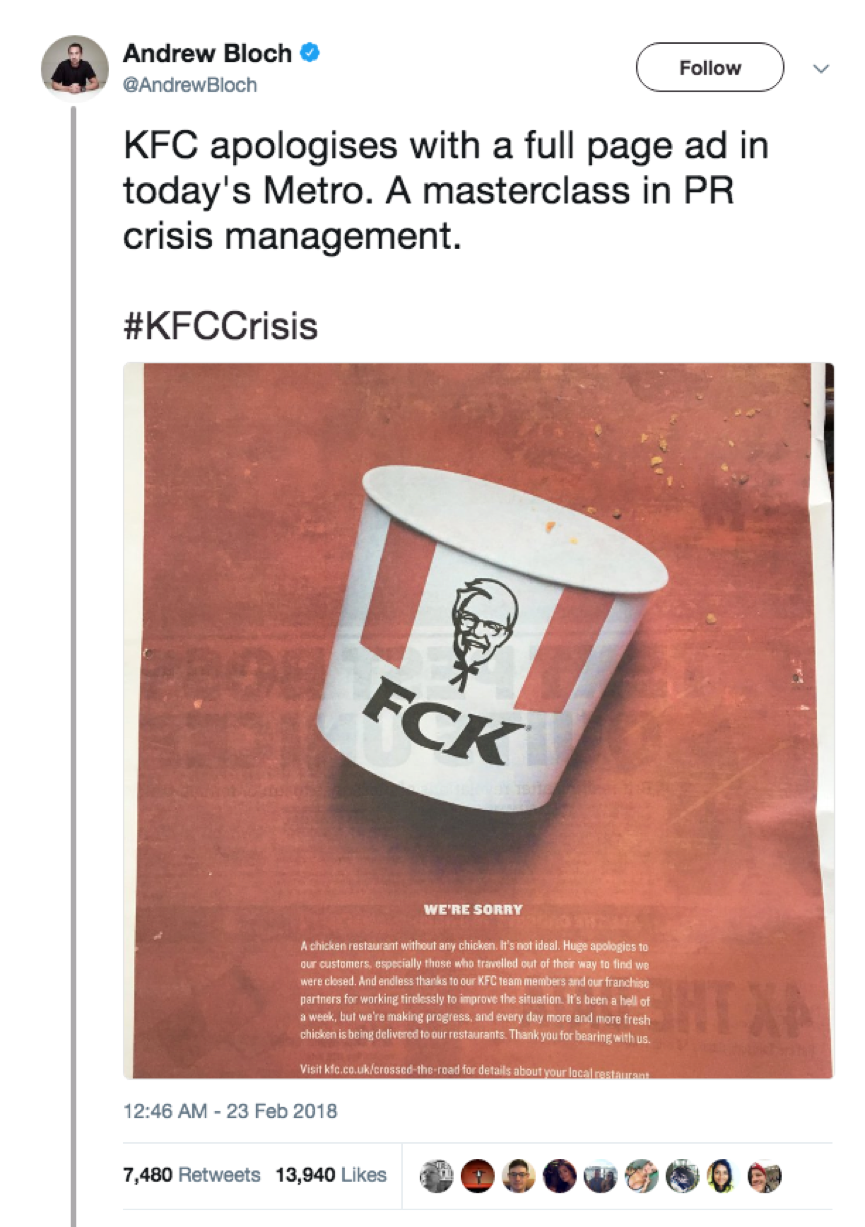Click the 12:46 AM - 23 Feb 2018 timestamp
The width and height of the screenshot is (865, 1227).
(230, 1111)
